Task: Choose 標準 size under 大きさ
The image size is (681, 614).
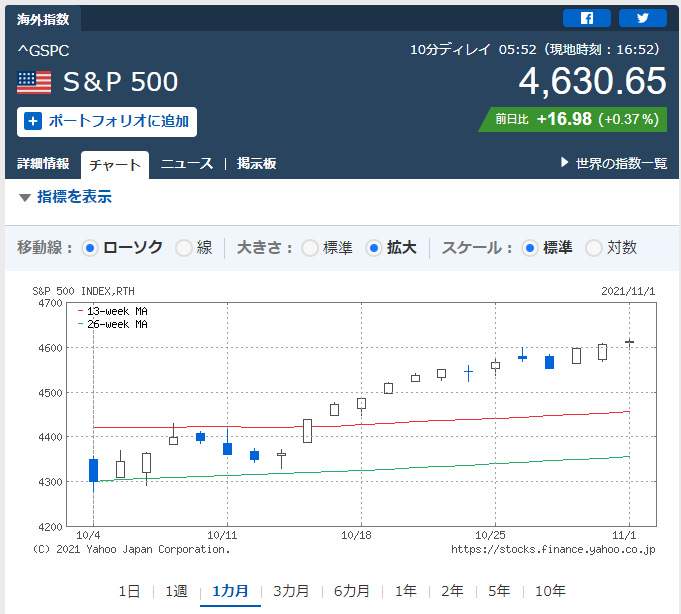Action: [x=310, y=248]
